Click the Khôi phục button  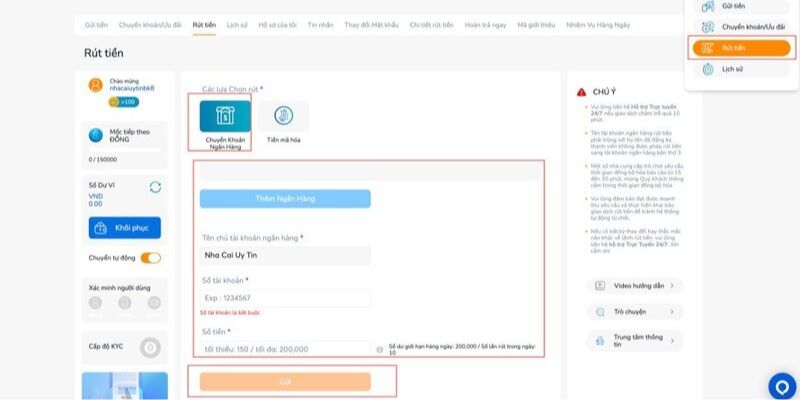(124, 228)
